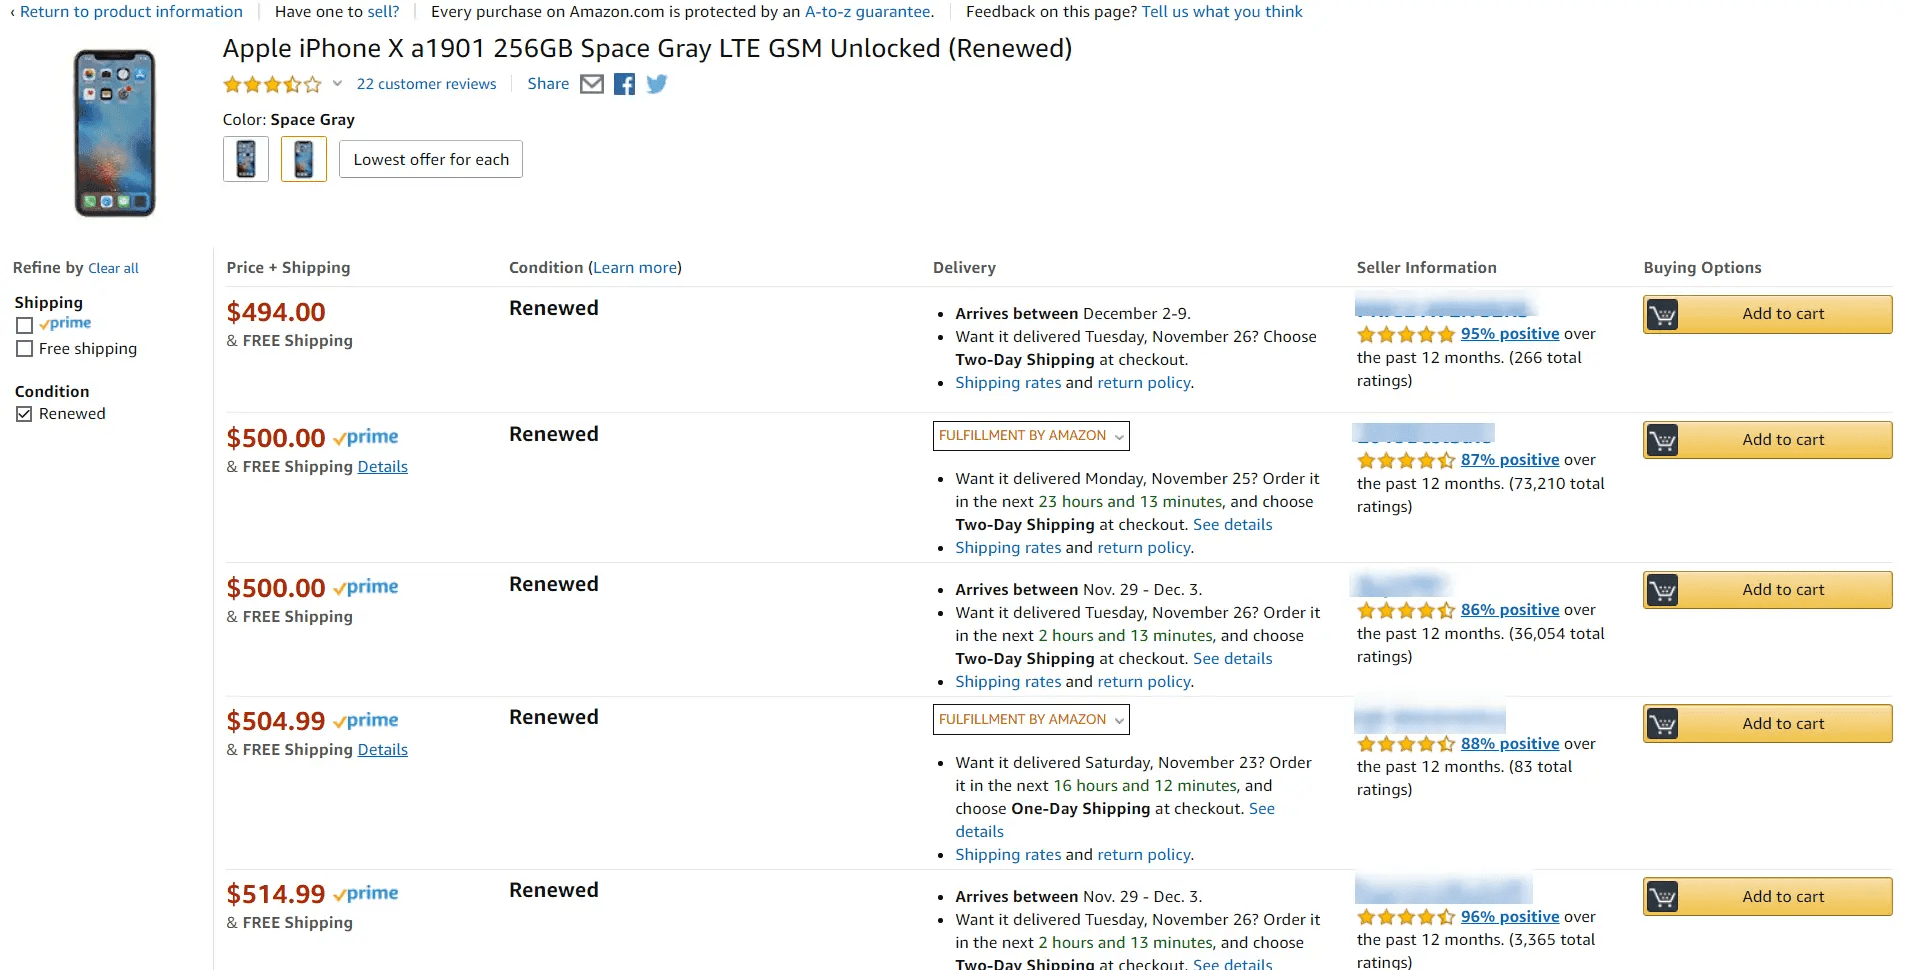Click prime logo next to $514.99
Screen dimensions: 1920x970
(x=366, y=894)
